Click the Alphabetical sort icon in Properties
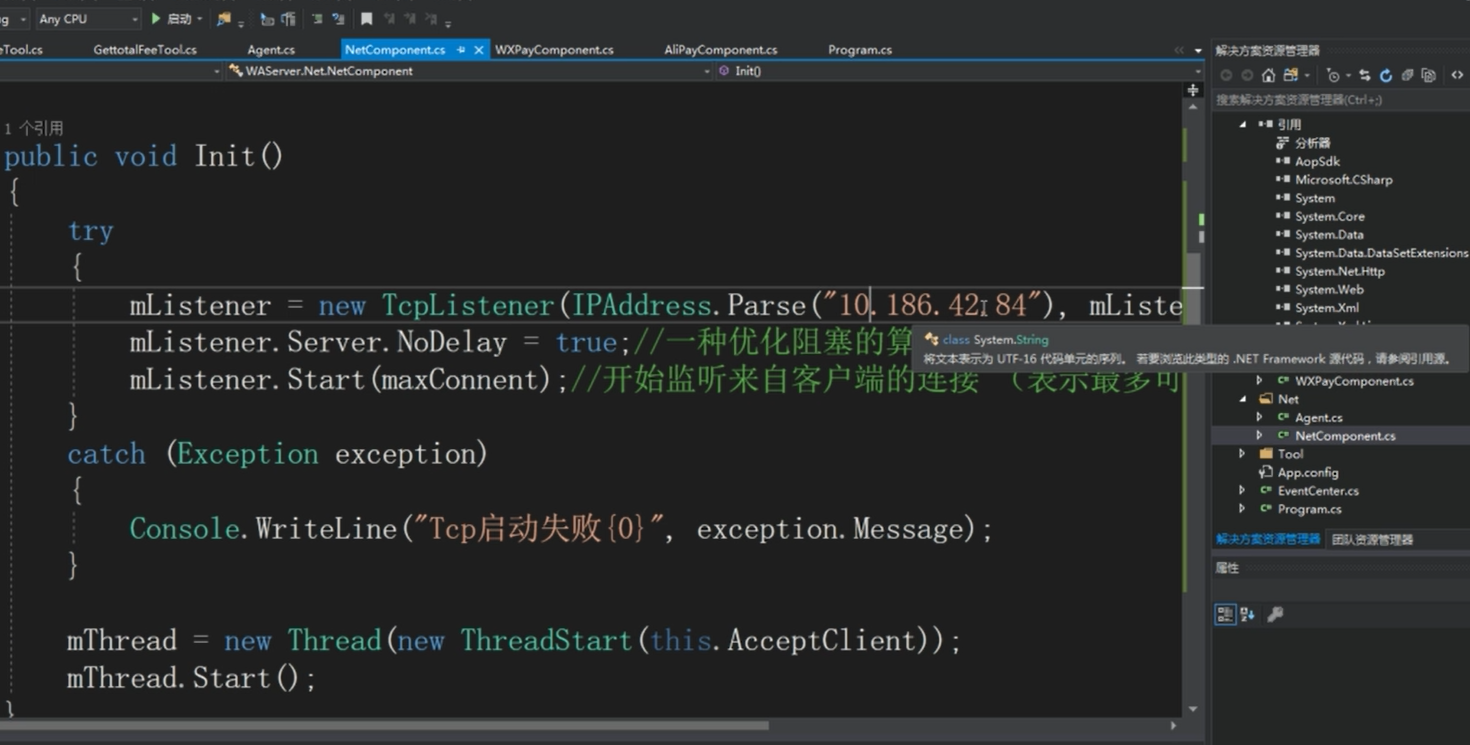 (1248, 614)
